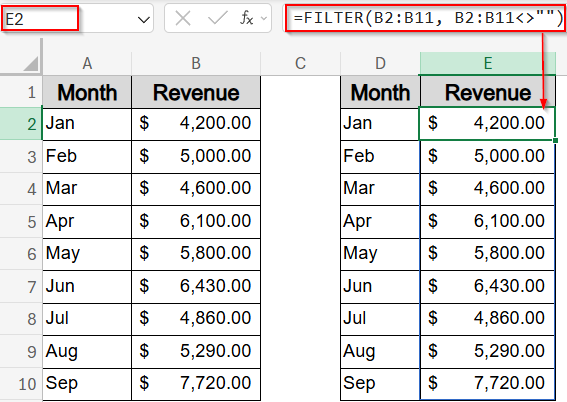The height and width of the screenshot is (402, 567).
Task: Select the 6,100.00 cell in column E
Action: (x=487, y=221)
